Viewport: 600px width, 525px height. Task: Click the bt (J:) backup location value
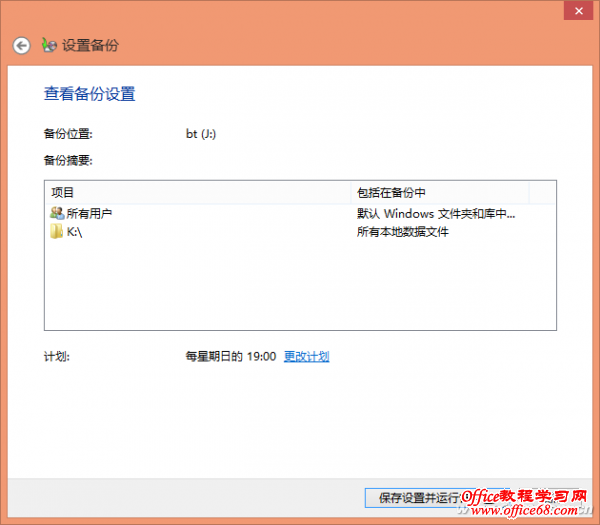coord(201,134)
